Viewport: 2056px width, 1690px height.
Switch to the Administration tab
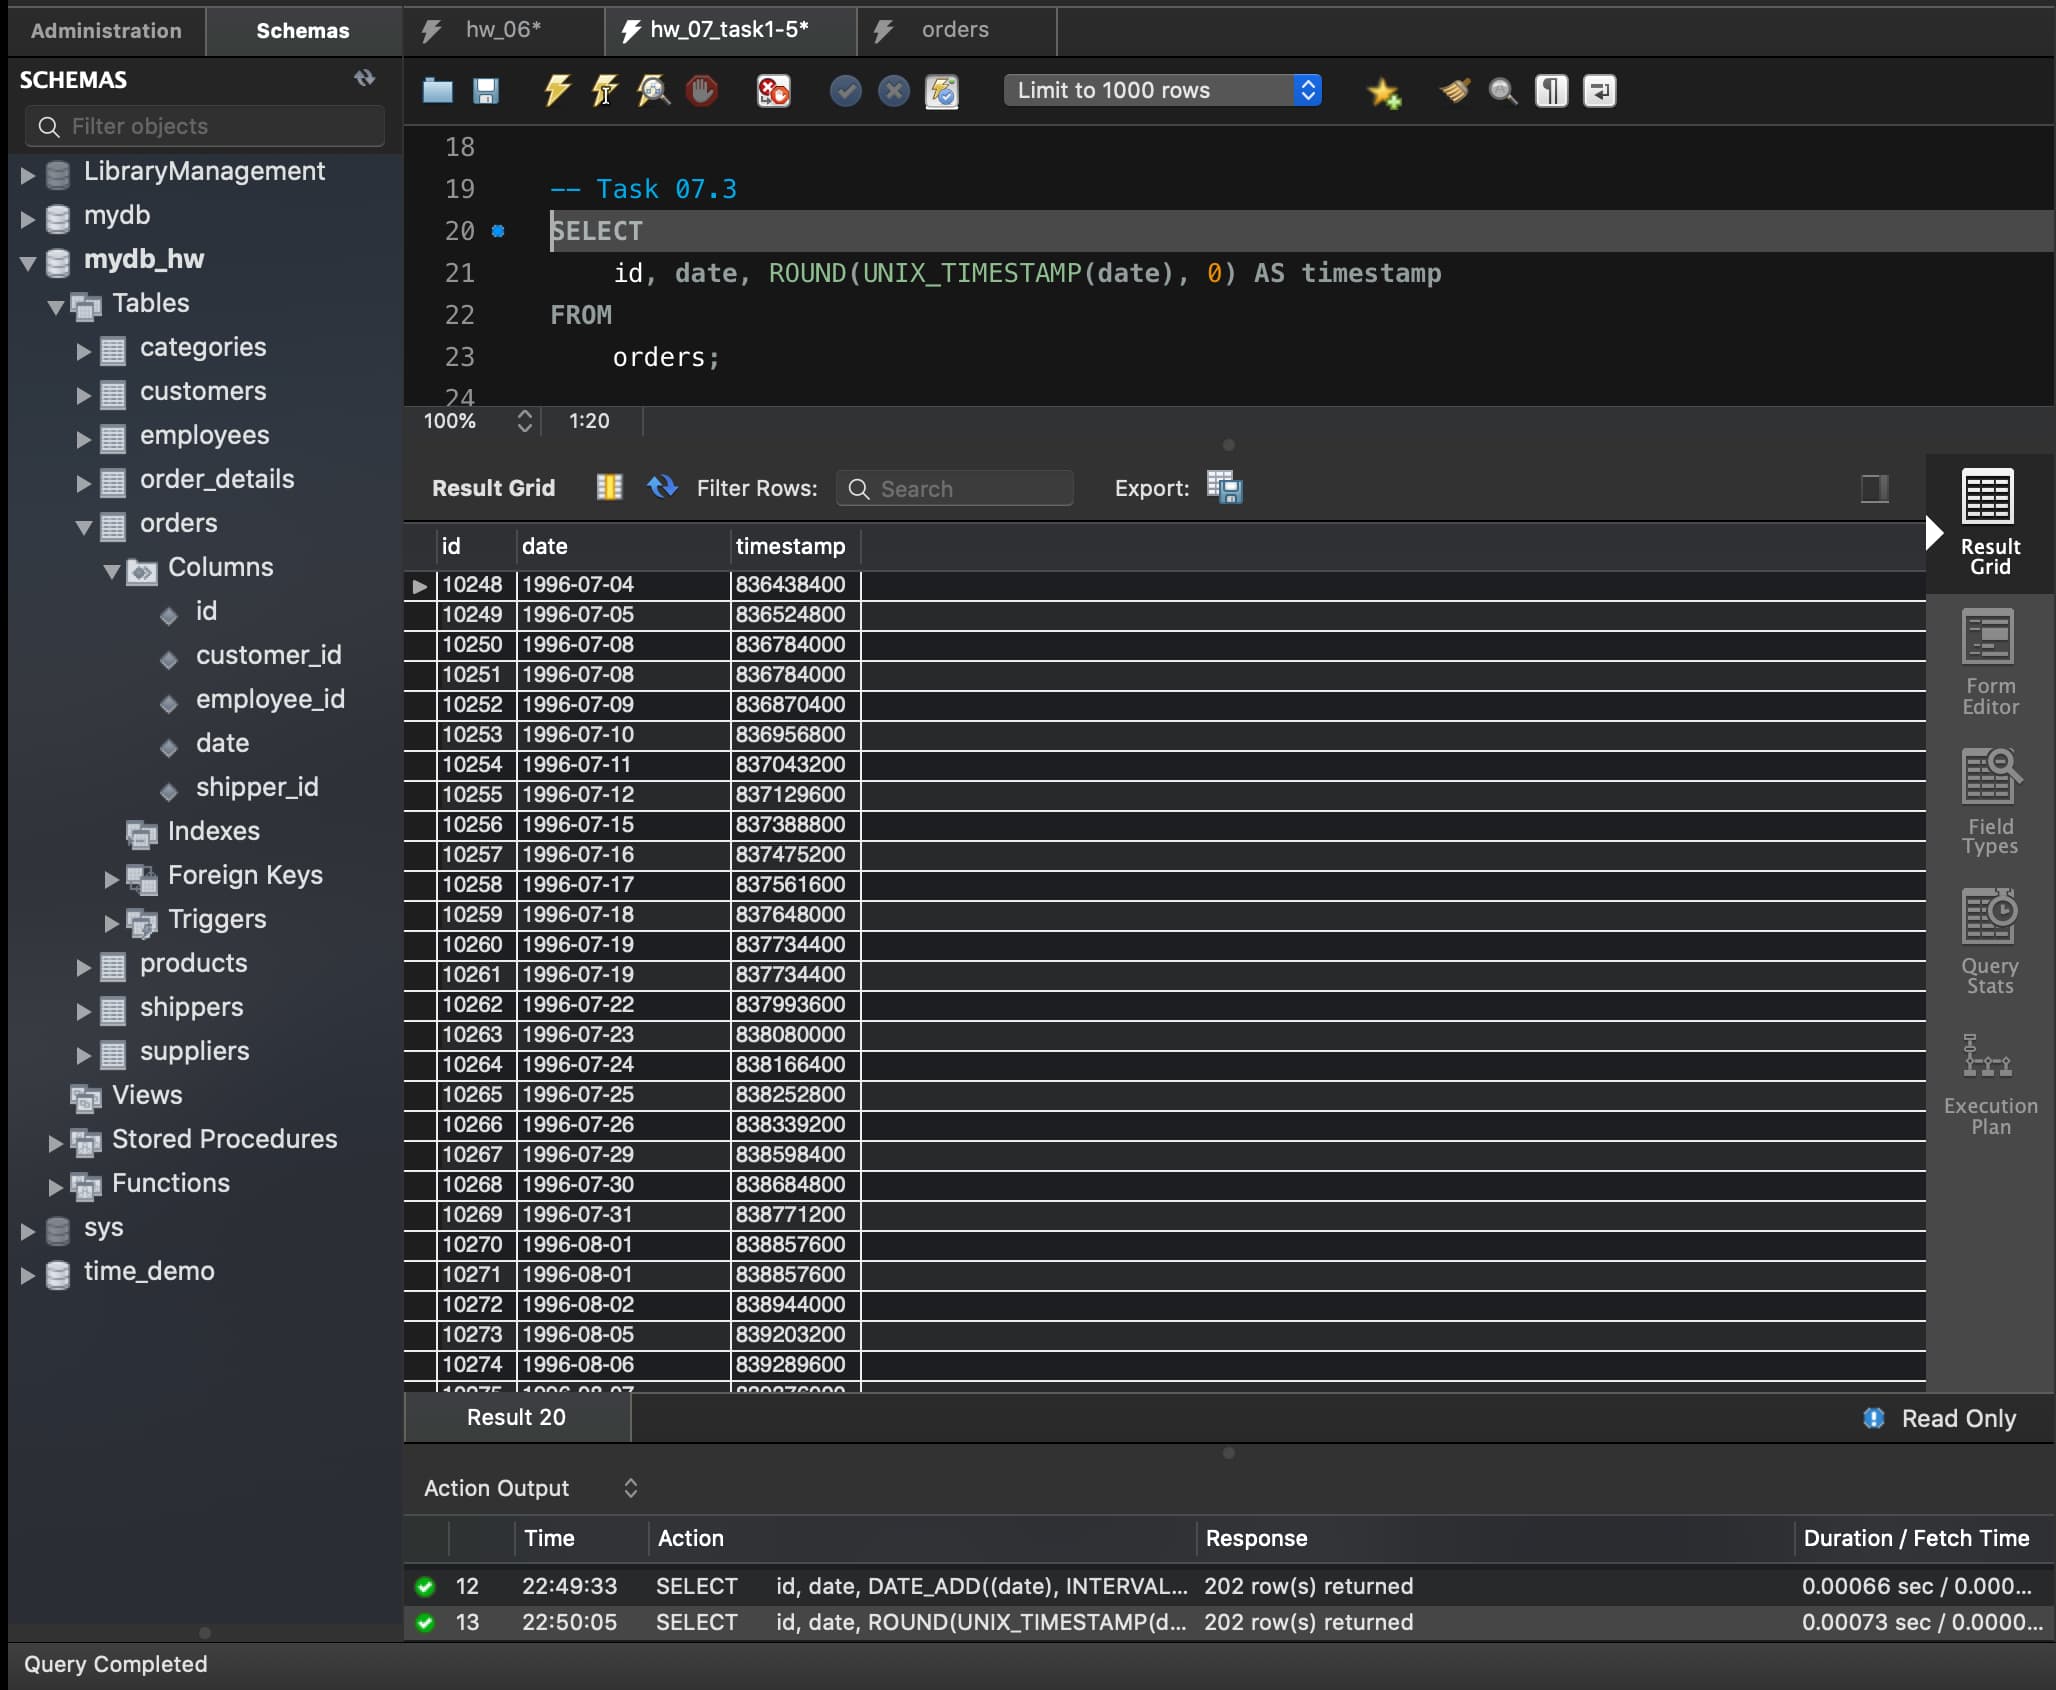coord(106,31)
